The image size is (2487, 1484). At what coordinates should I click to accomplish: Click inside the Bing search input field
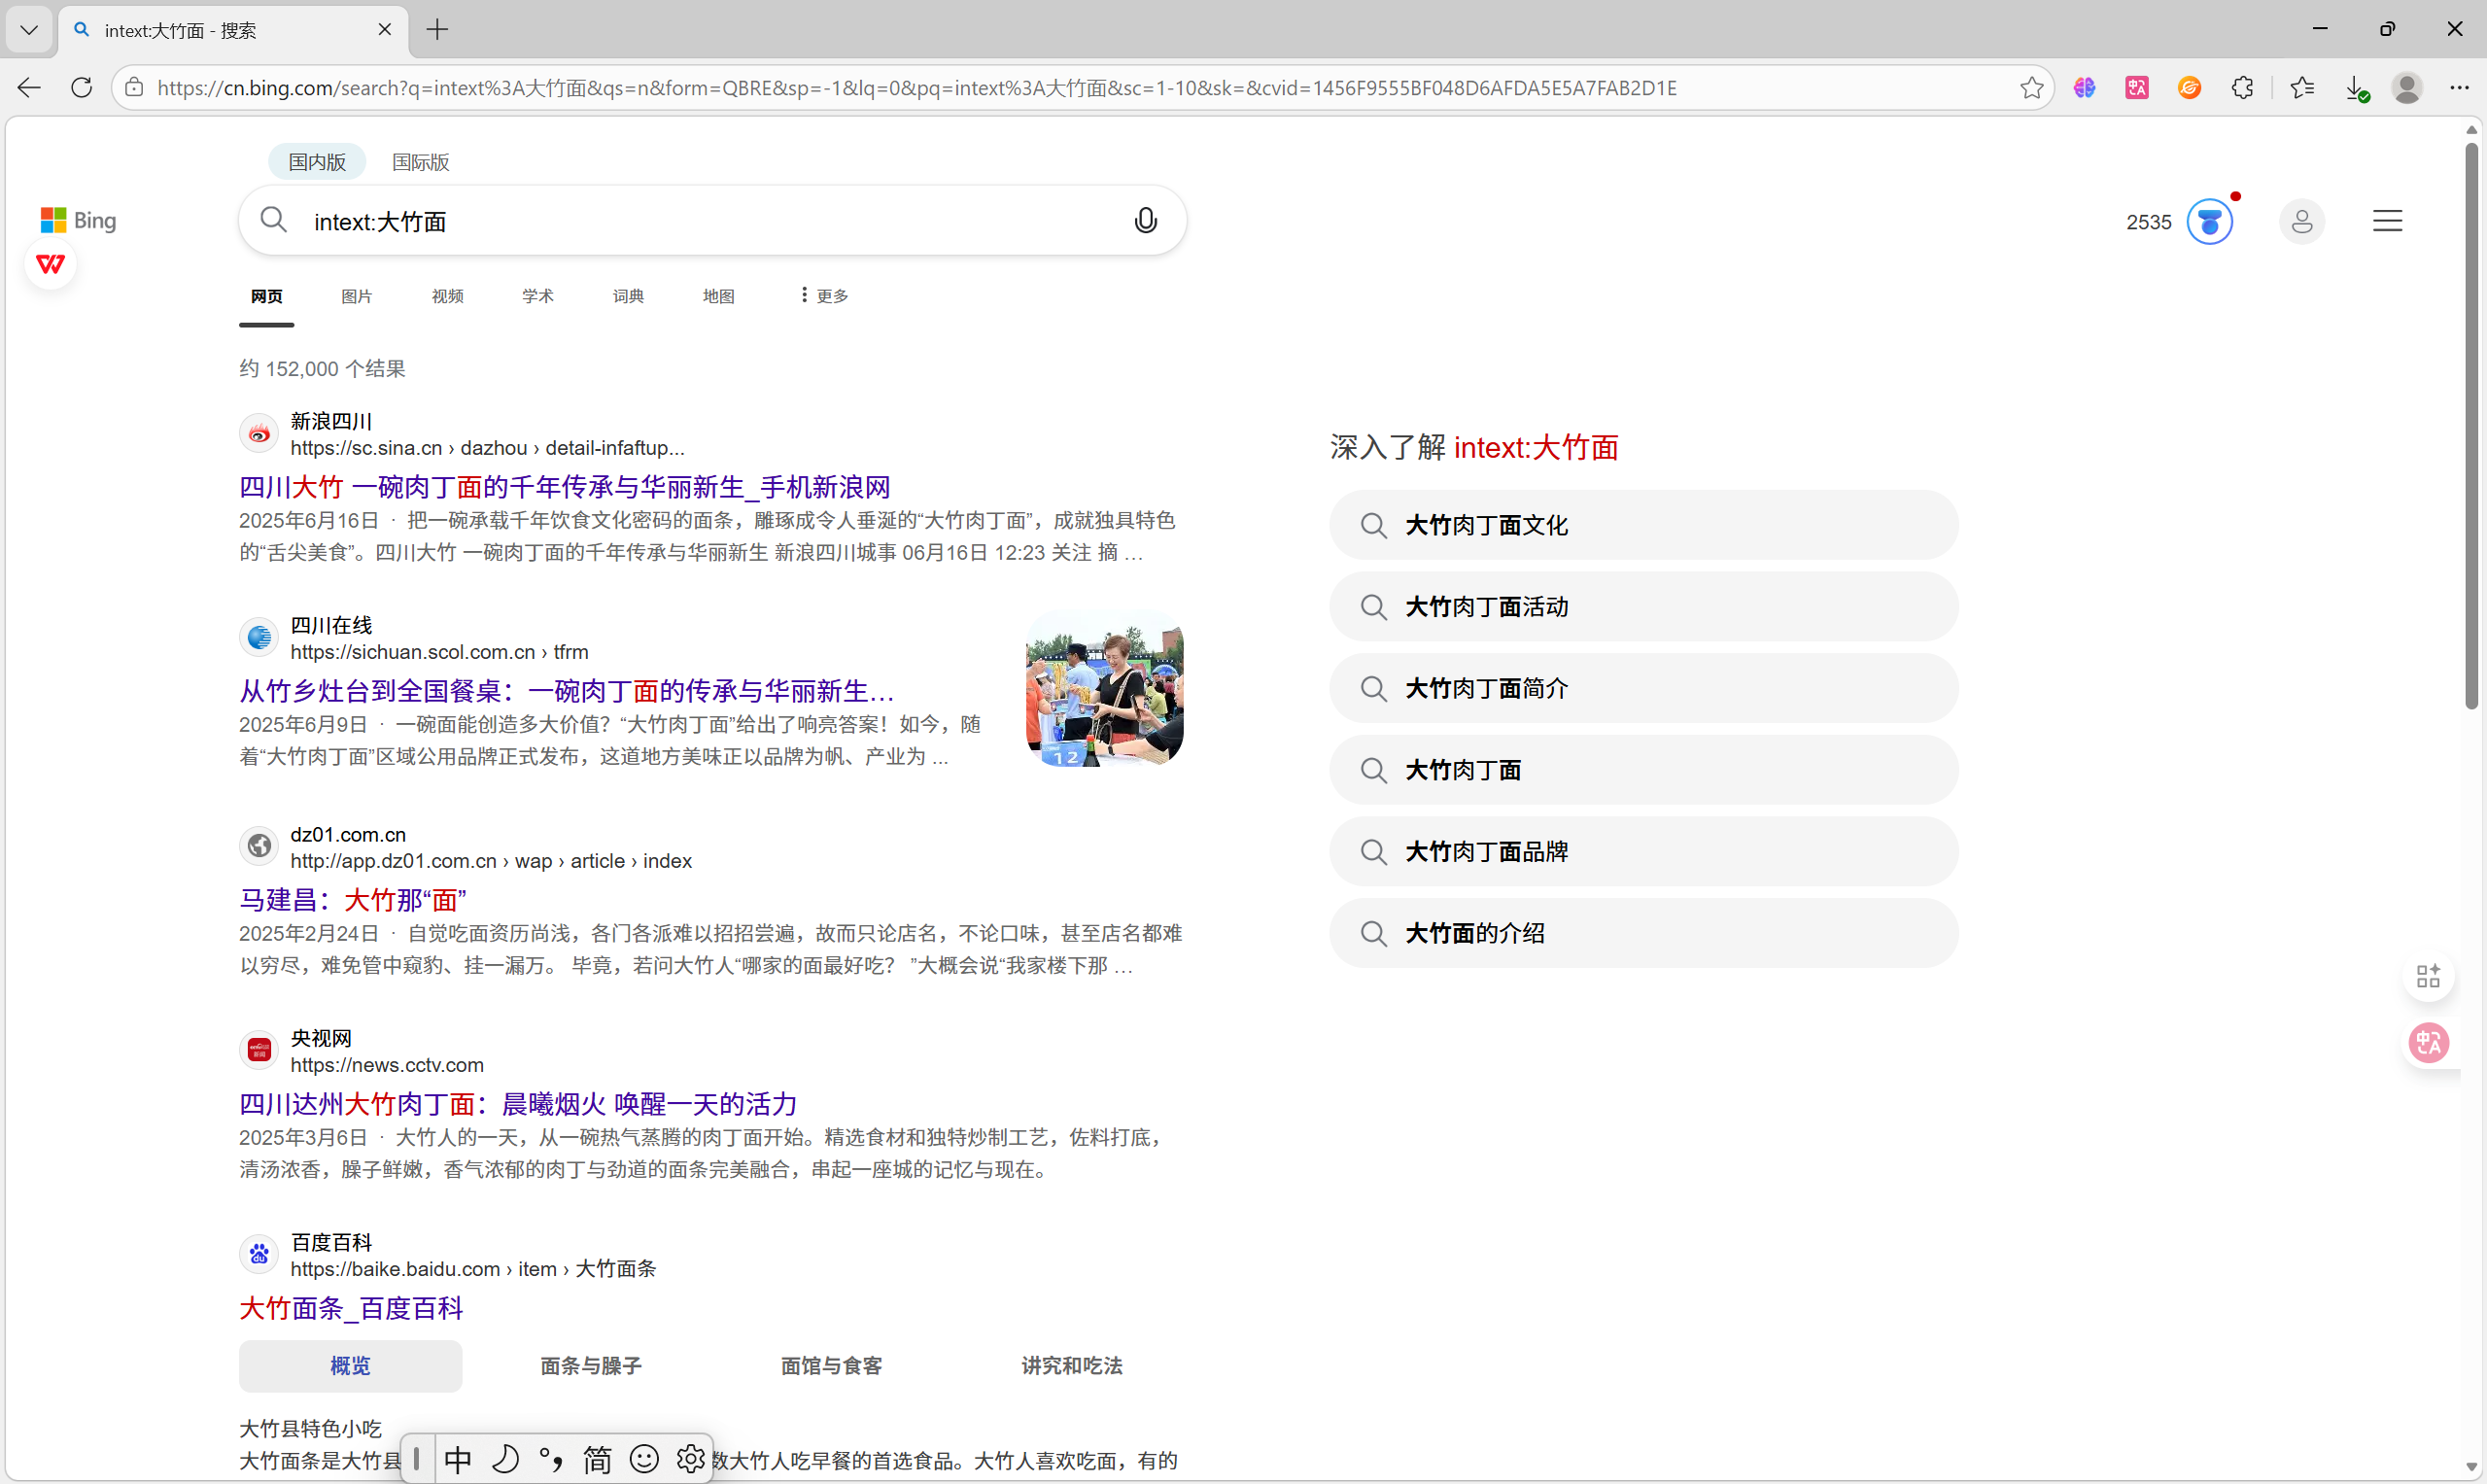(700, 220)
